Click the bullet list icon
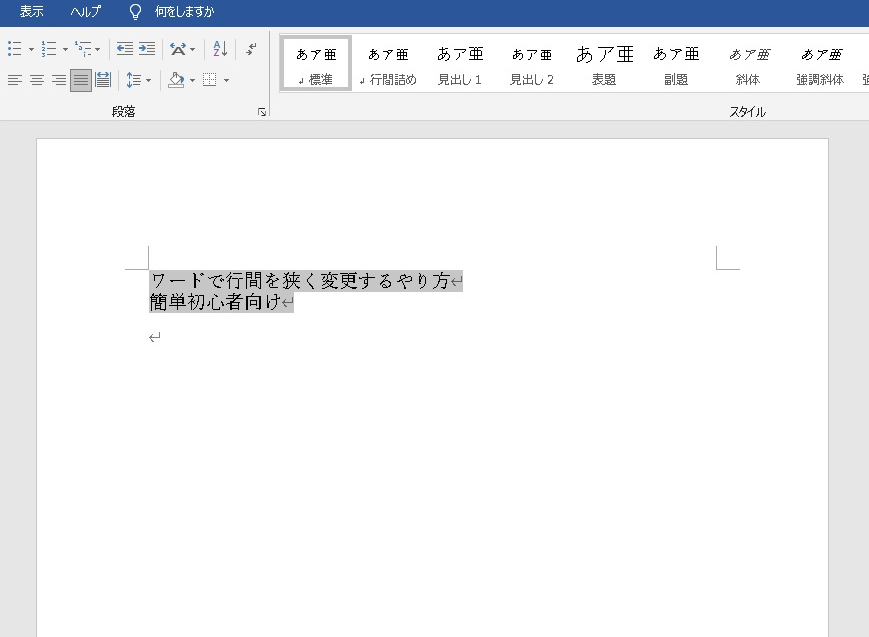 click(15, 49)
